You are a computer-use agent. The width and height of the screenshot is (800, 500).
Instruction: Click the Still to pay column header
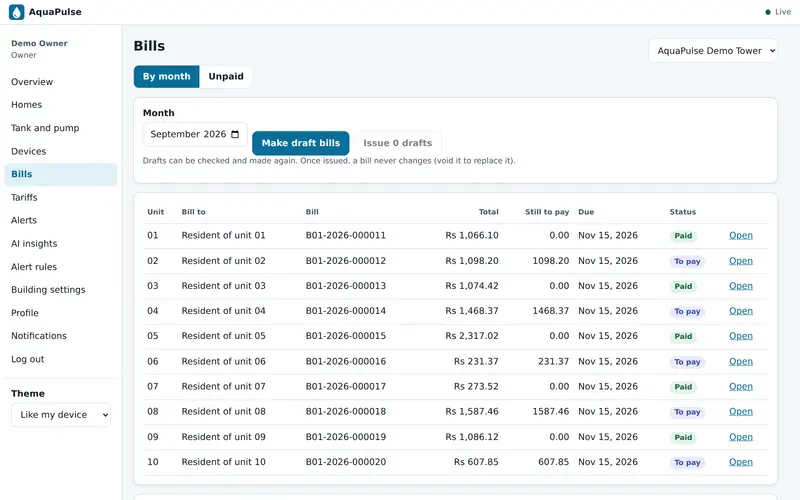(x=547, y=212)
